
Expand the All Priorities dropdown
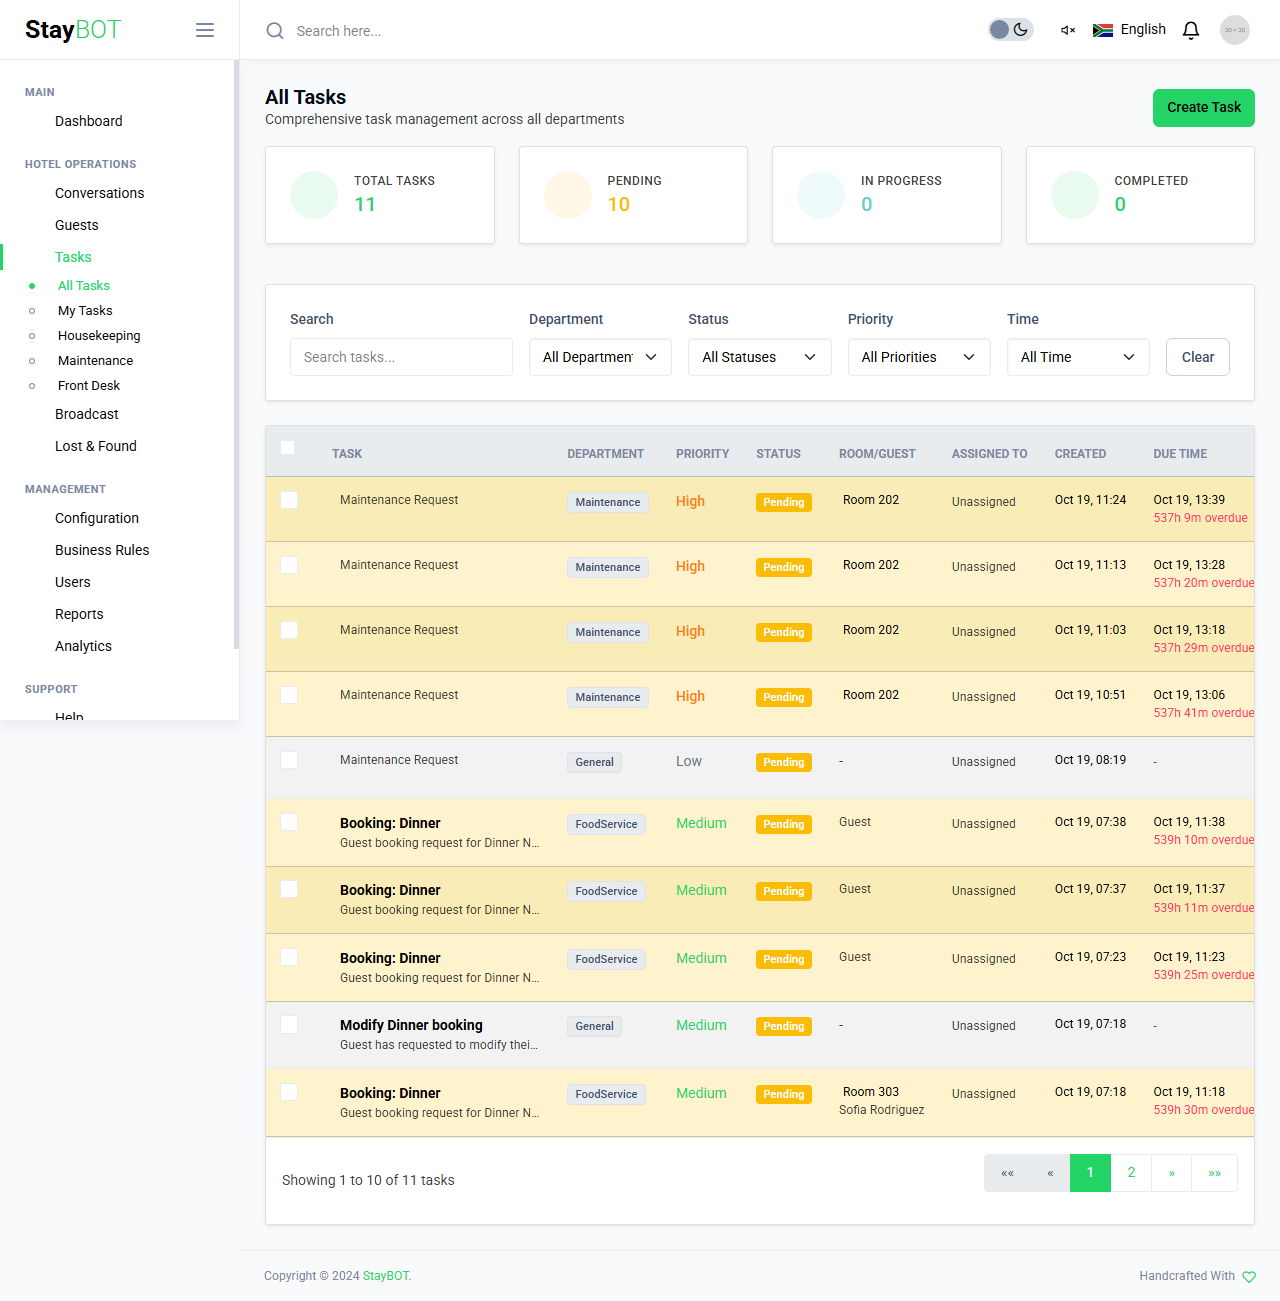pos(918,357)
